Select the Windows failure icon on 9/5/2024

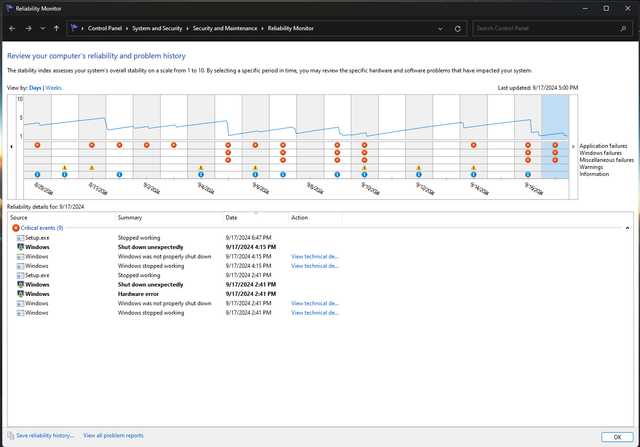click(x=228, y=152)
